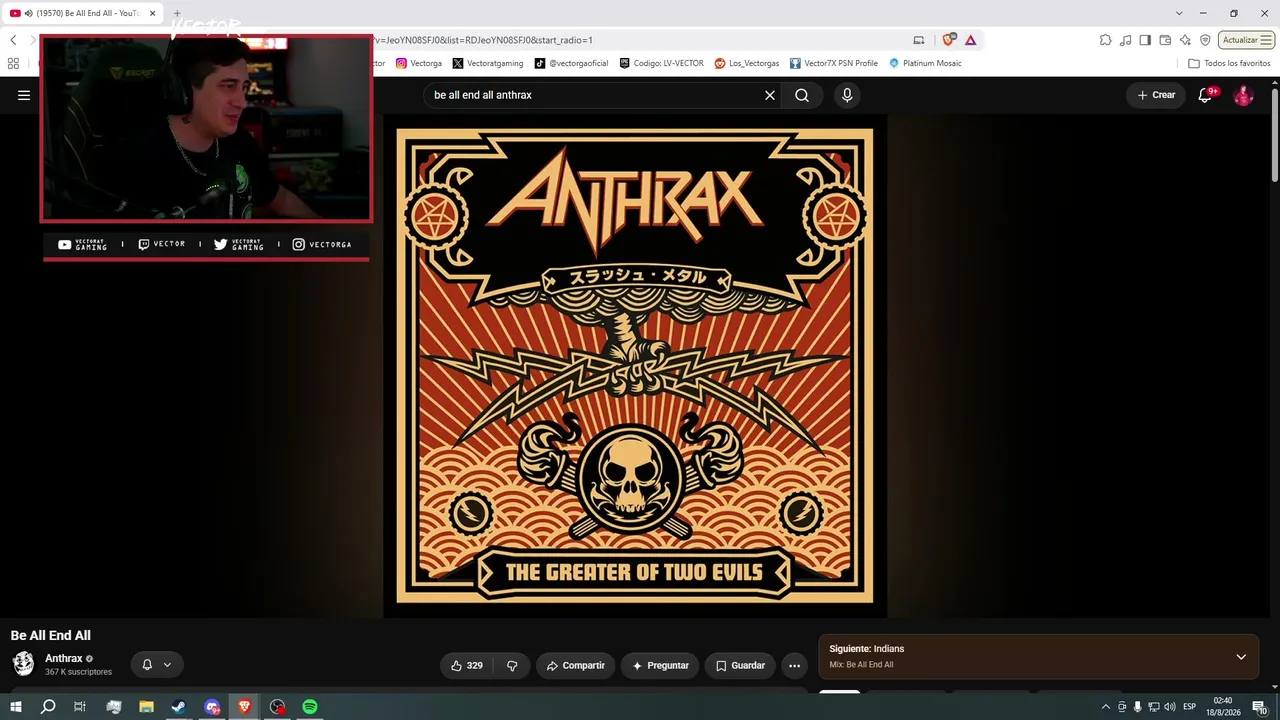This screenshot has width=1280, height=720.
Task: Open the Brave Wallet icon
Action: [1165, 40]
